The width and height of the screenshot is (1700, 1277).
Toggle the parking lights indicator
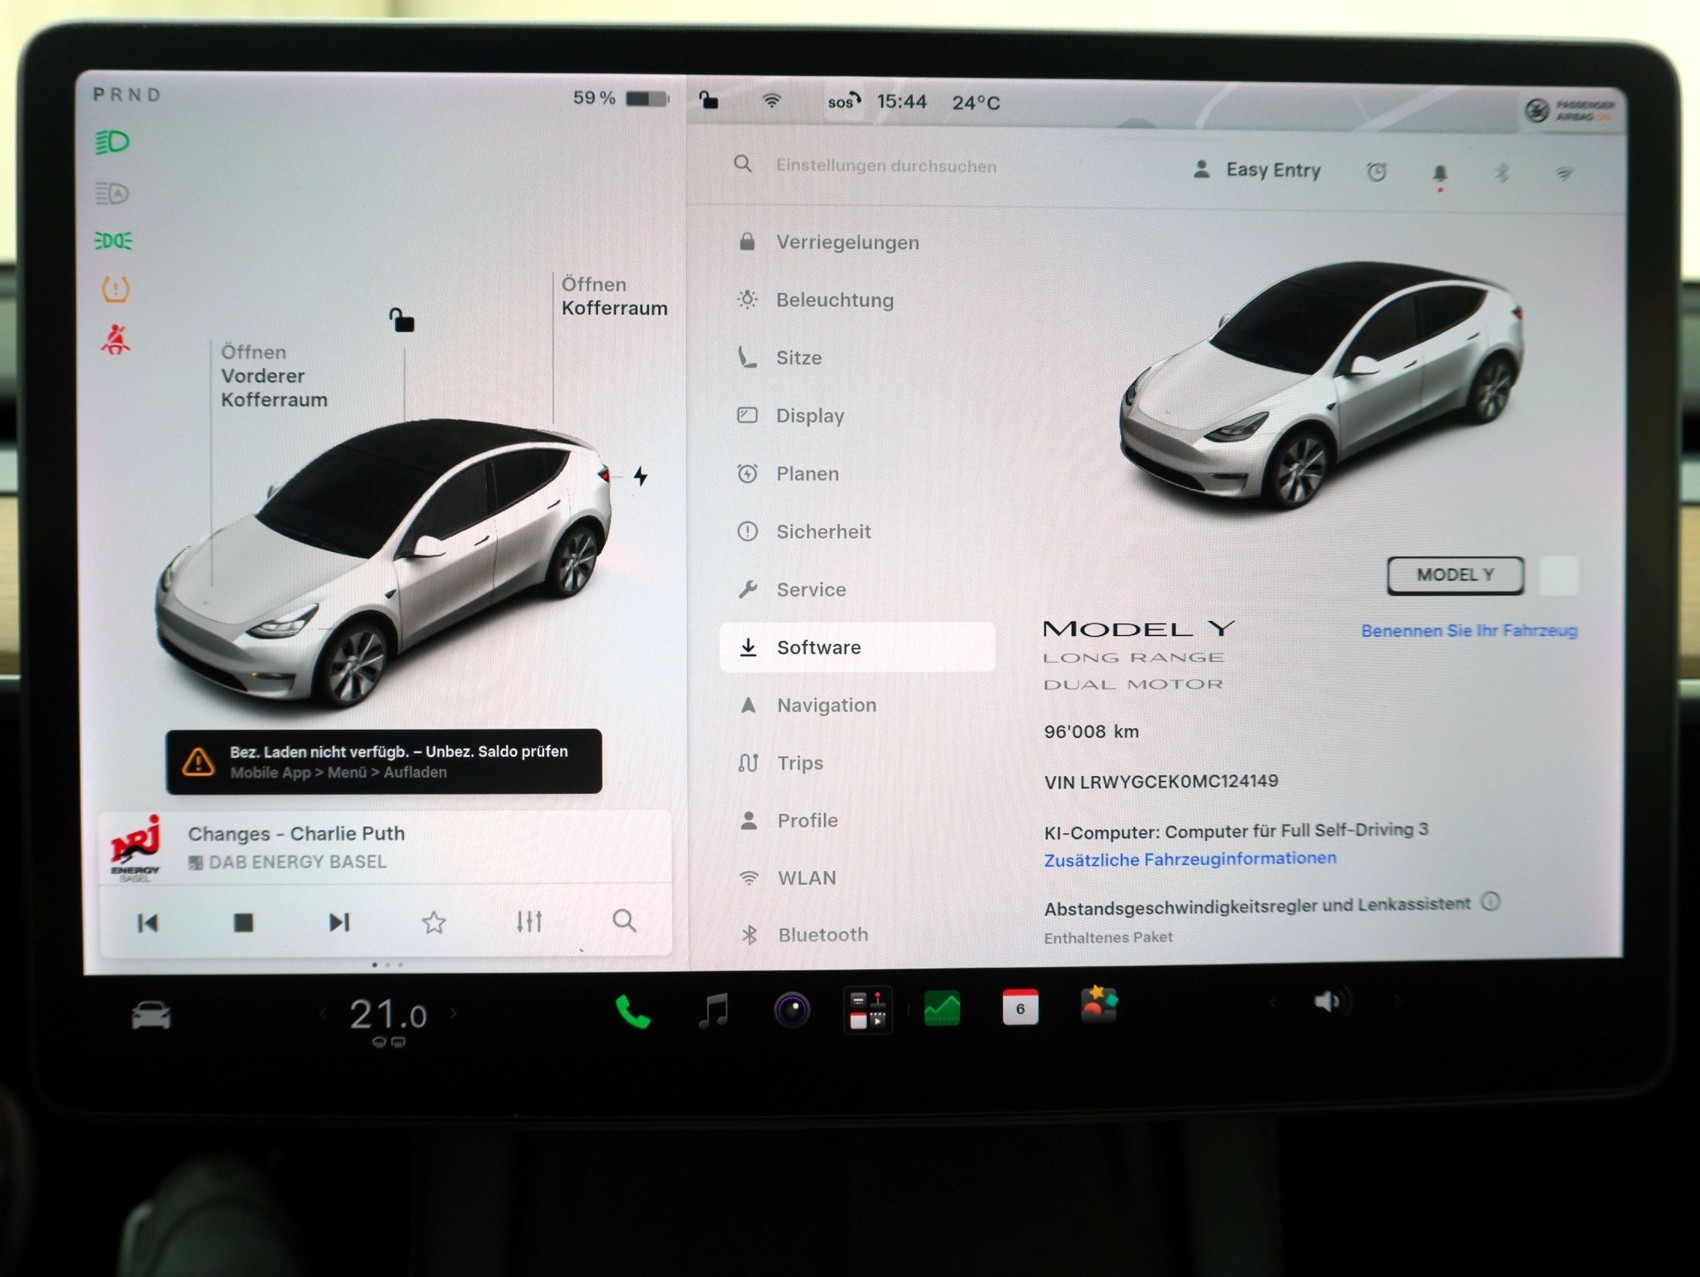coord(113,241)
